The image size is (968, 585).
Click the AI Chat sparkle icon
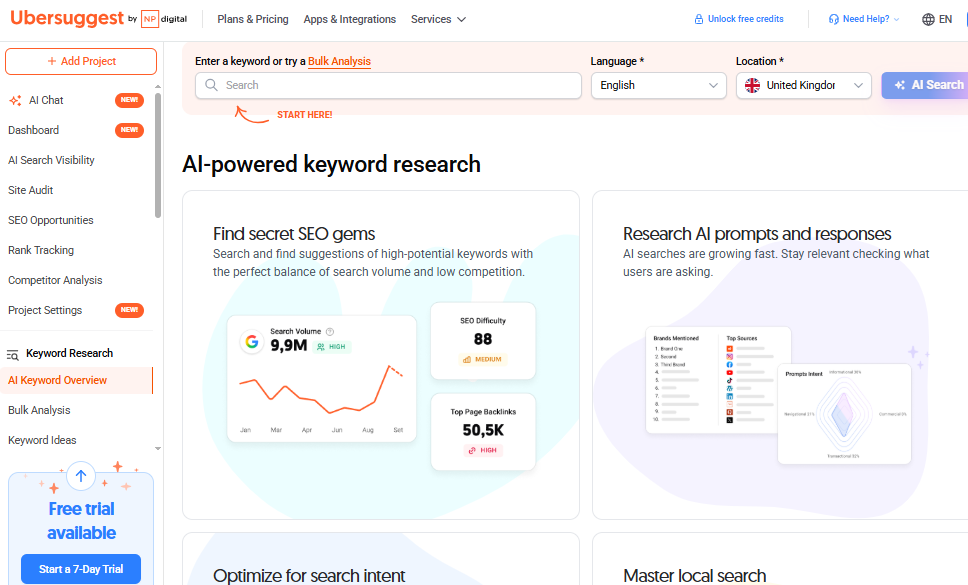click(x=15, y=100)
